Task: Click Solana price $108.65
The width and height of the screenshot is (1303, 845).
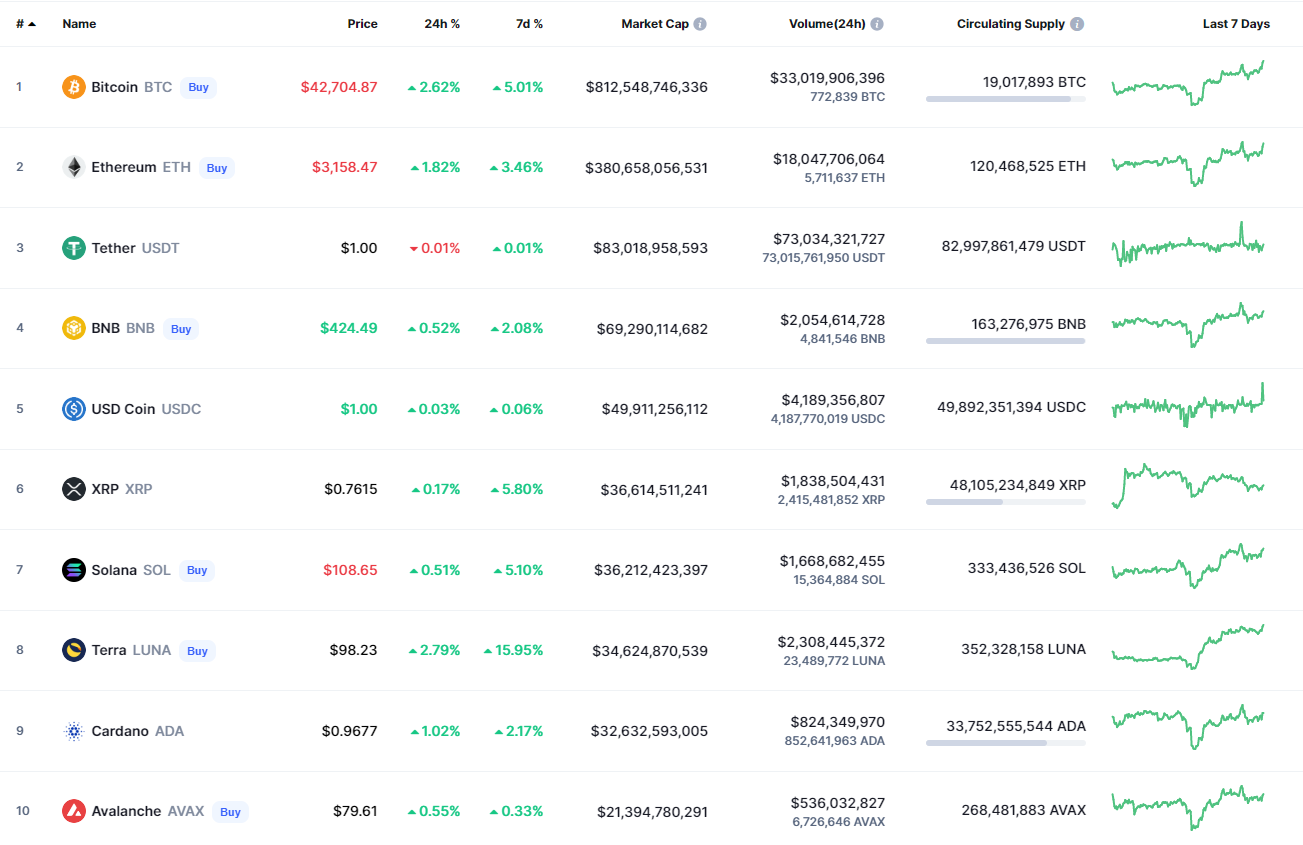Action: pos(350,570)
